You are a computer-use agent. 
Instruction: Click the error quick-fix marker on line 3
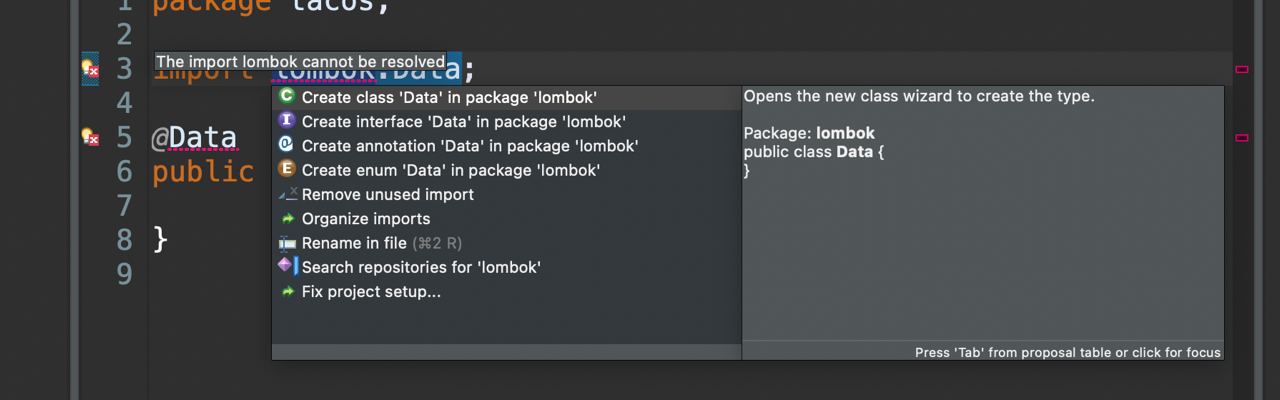coord(90,69)
